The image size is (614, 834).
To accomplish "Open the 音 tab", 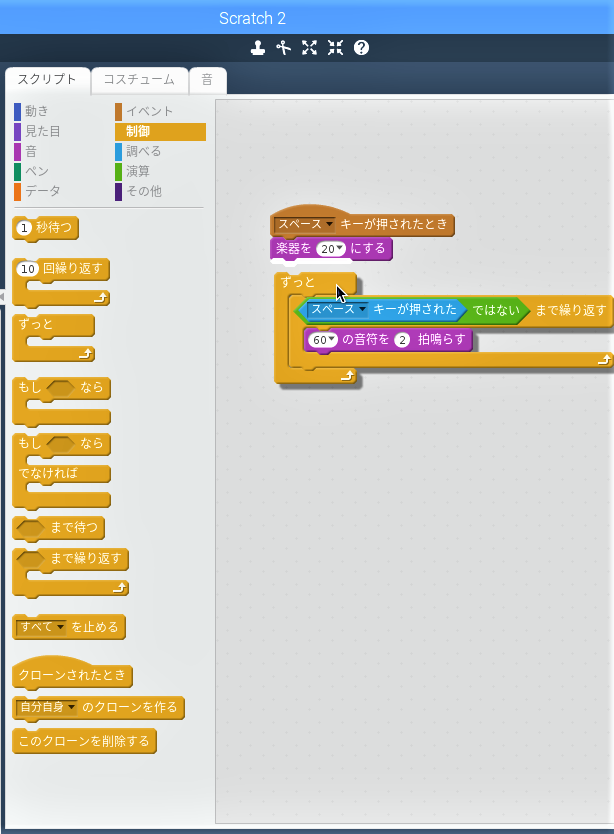I will pyautogui.click(x=208, y=80).
